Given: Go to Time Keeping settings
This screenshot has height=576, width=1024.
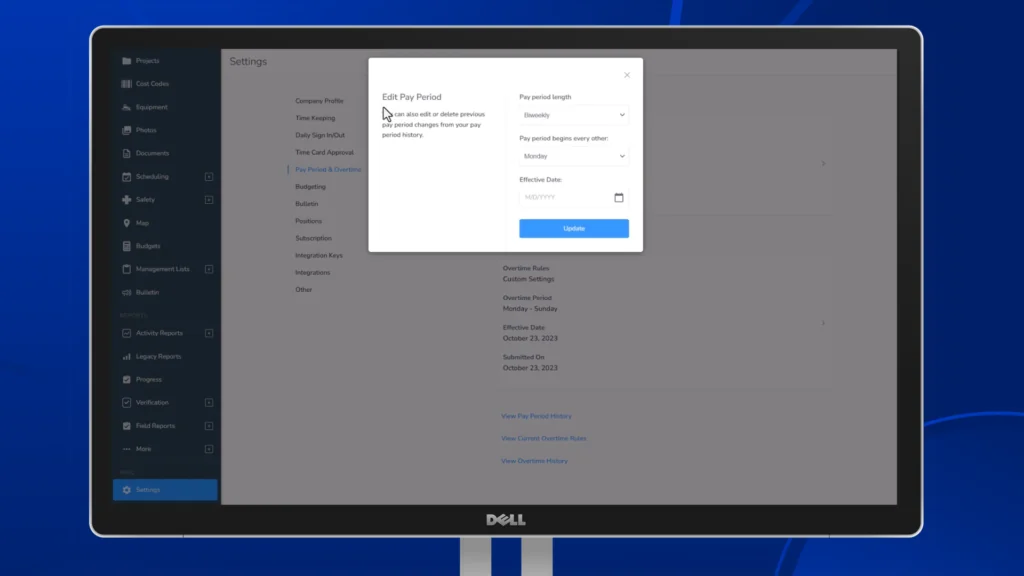Looking at the screenshot, I should coord(315,118).
